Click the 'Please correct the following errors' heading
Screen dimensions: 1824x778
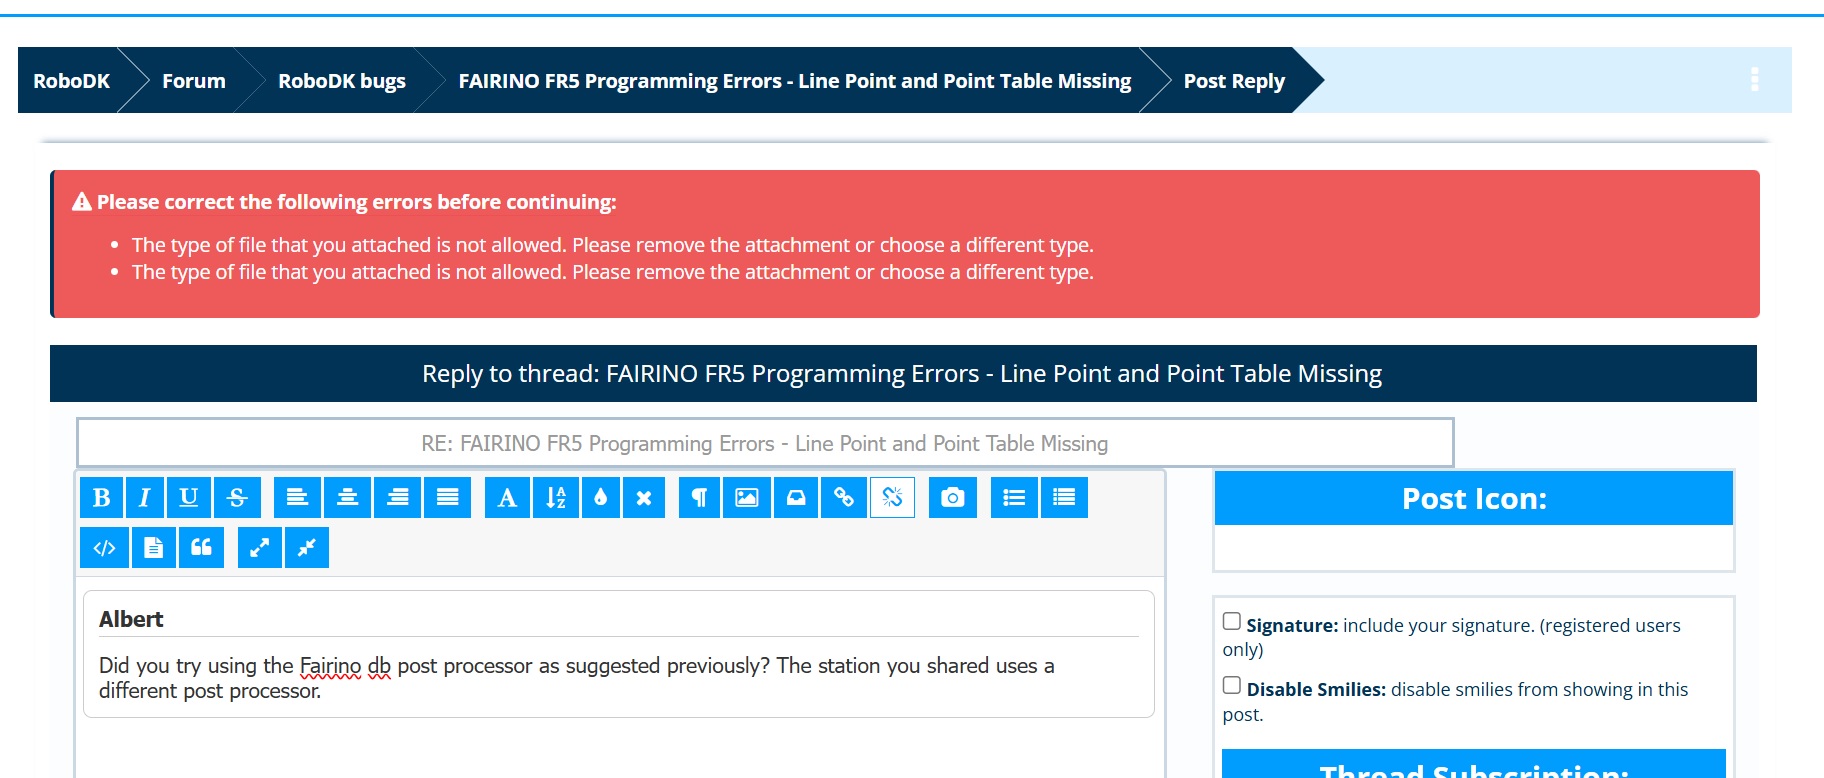pyautogui.click(x=356, y=202)
